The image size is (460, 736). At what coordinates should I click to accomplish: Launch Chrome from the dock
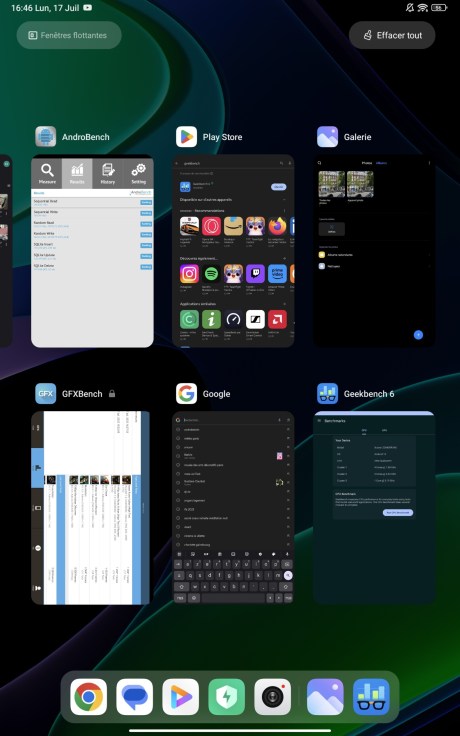click(x=88, y=697)
